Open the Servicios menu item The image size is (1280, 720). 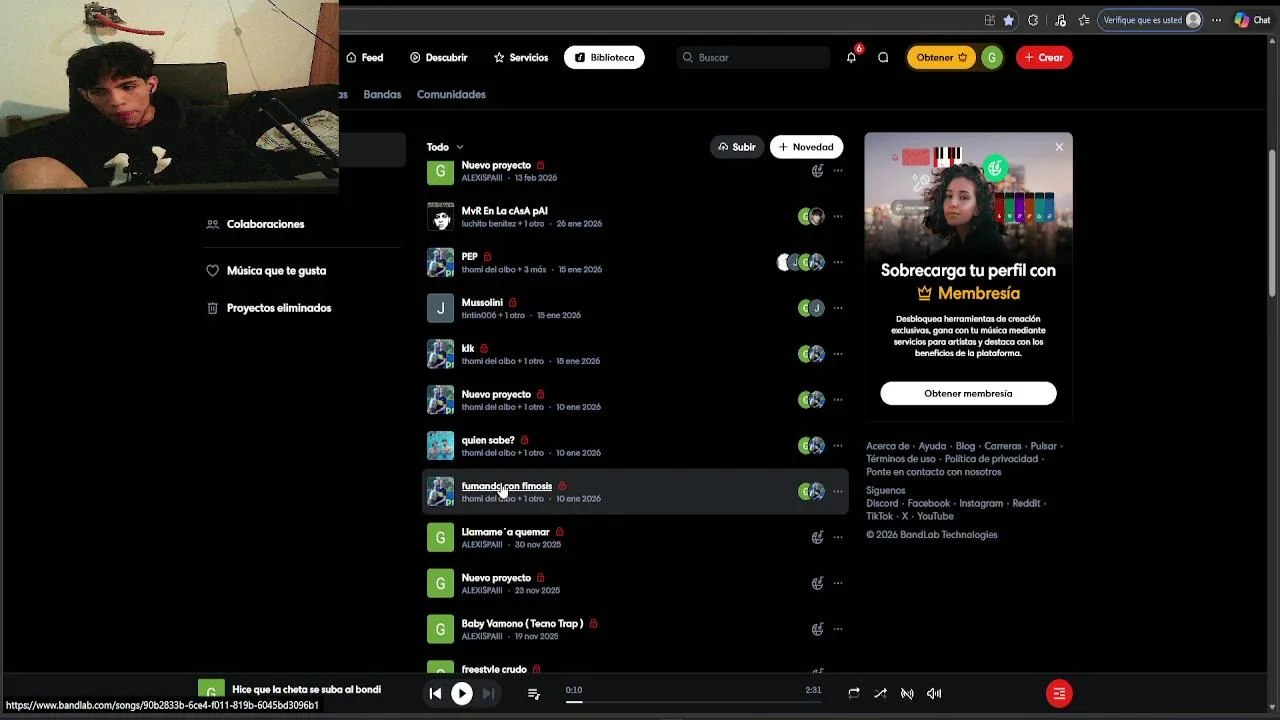521,57
